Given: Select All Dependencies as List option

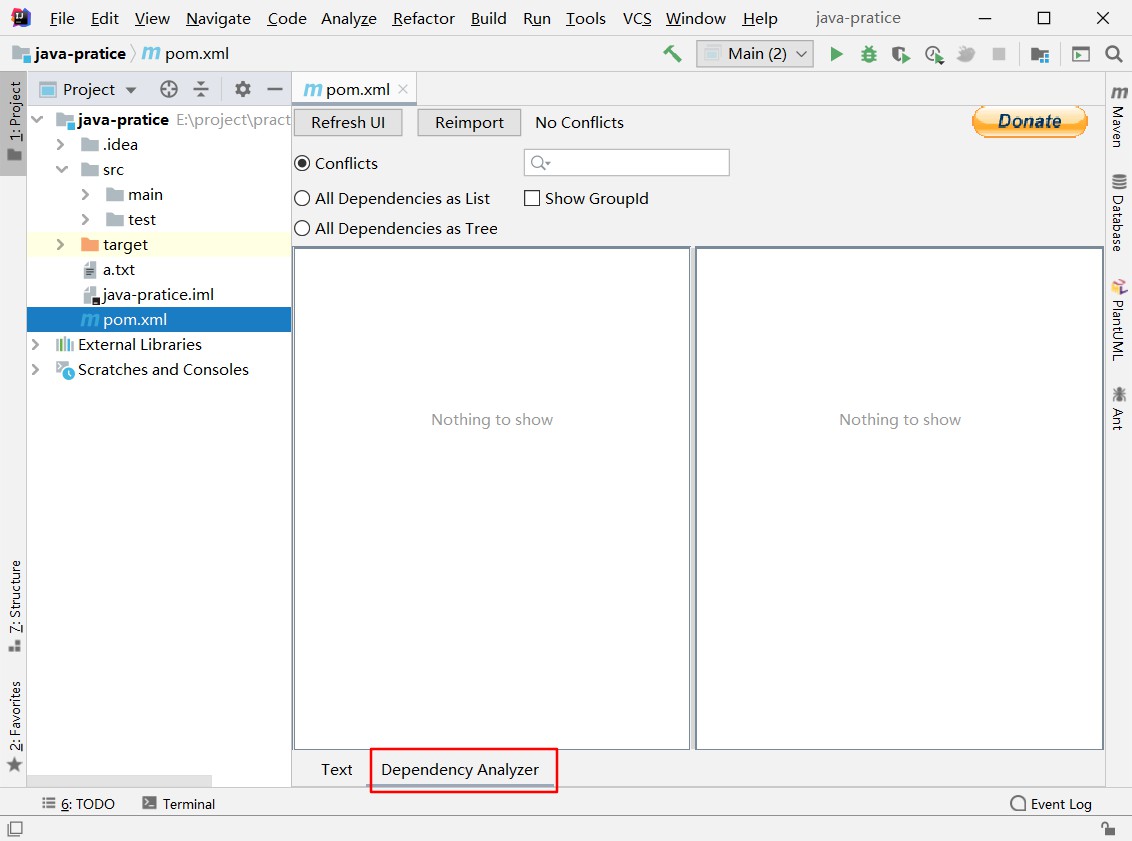Looking at the screenshot, I should (x=302, y=198).
